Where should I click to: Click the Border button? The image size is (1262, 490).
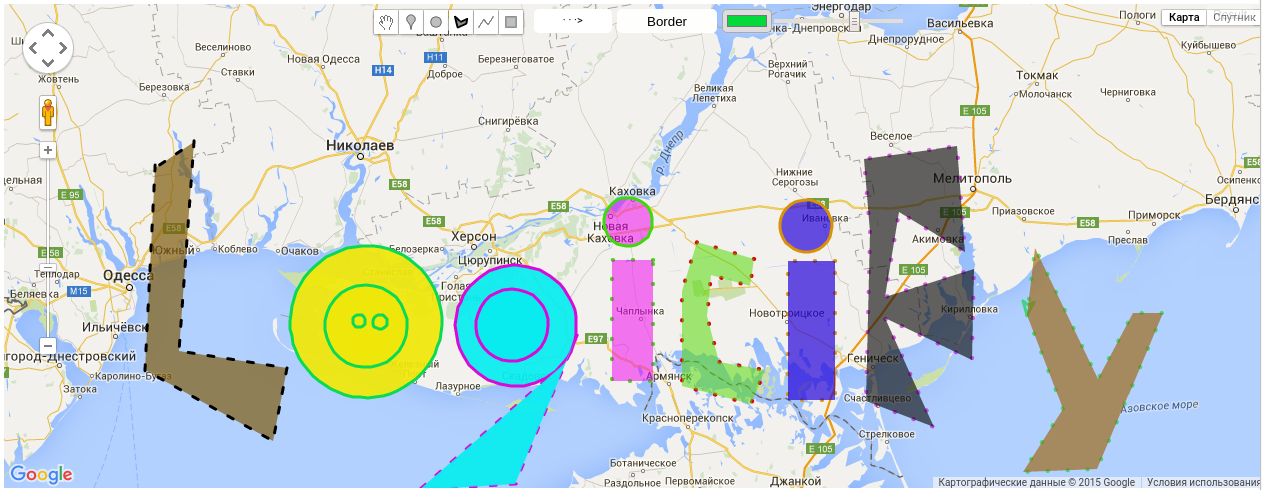point(666,21)
